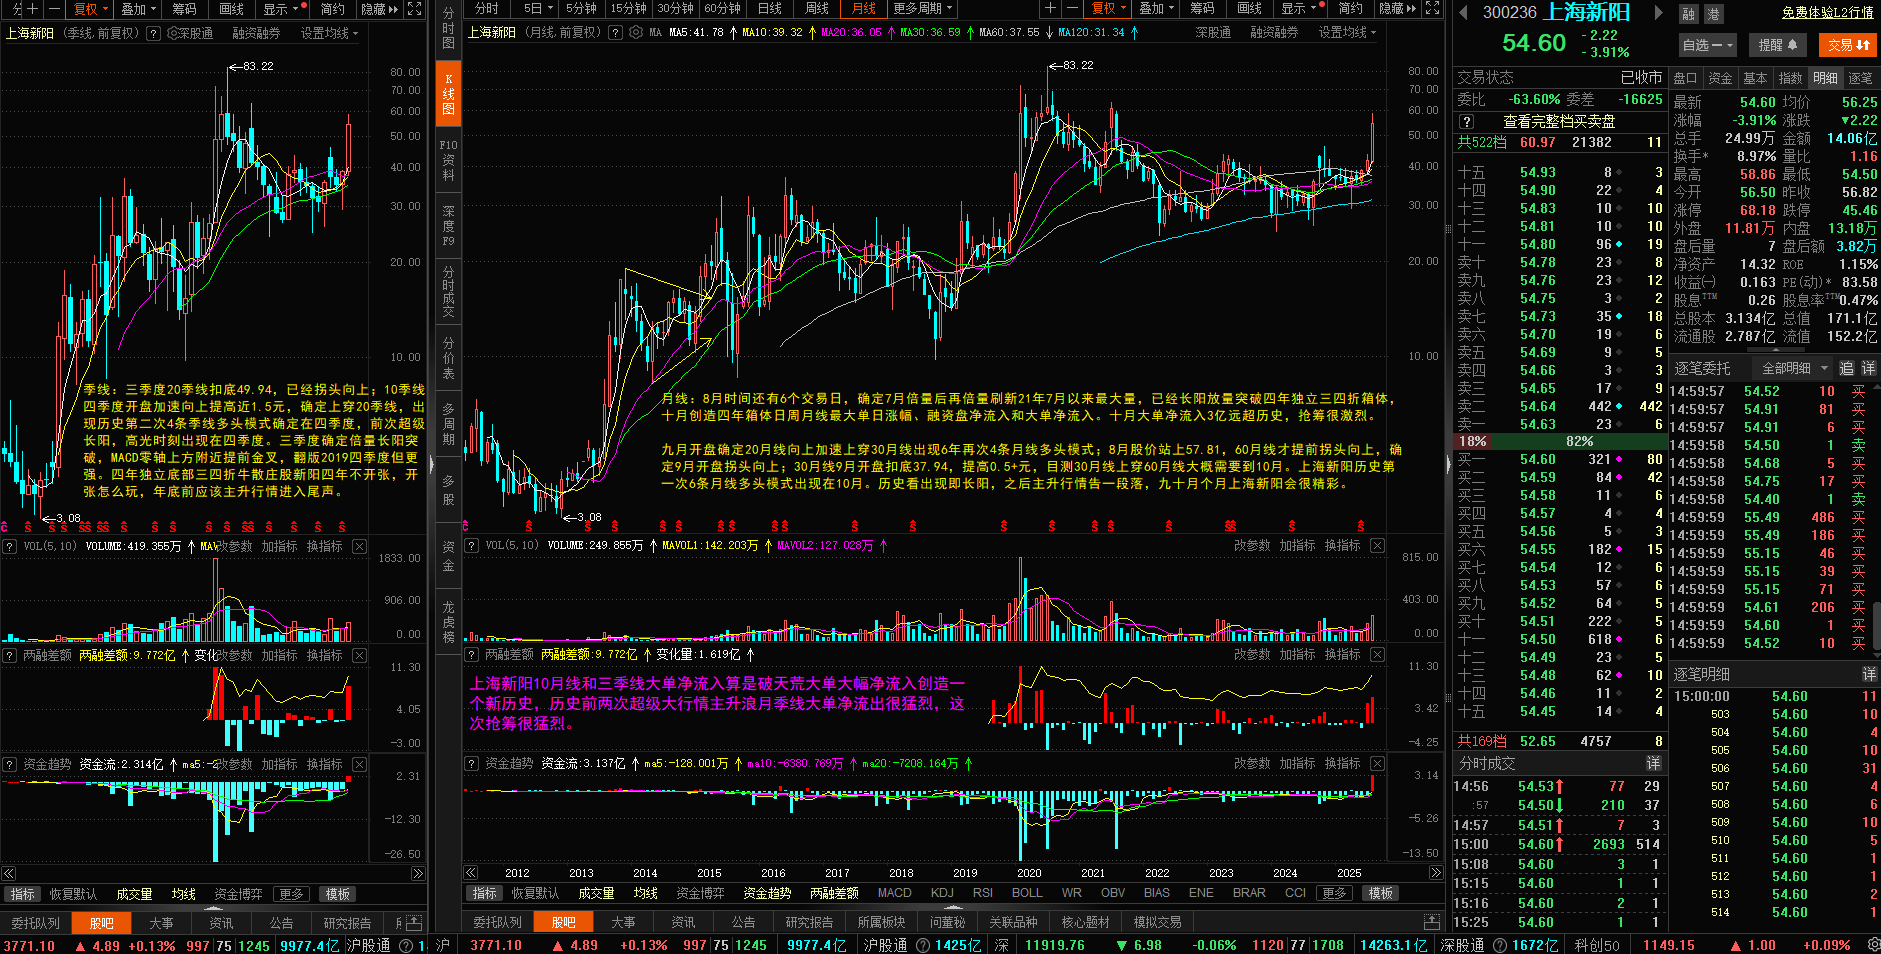Toggle RSI indicator on monthly chart
Viewport: 1881px width, 954px height.
click(x=983, y=893)
